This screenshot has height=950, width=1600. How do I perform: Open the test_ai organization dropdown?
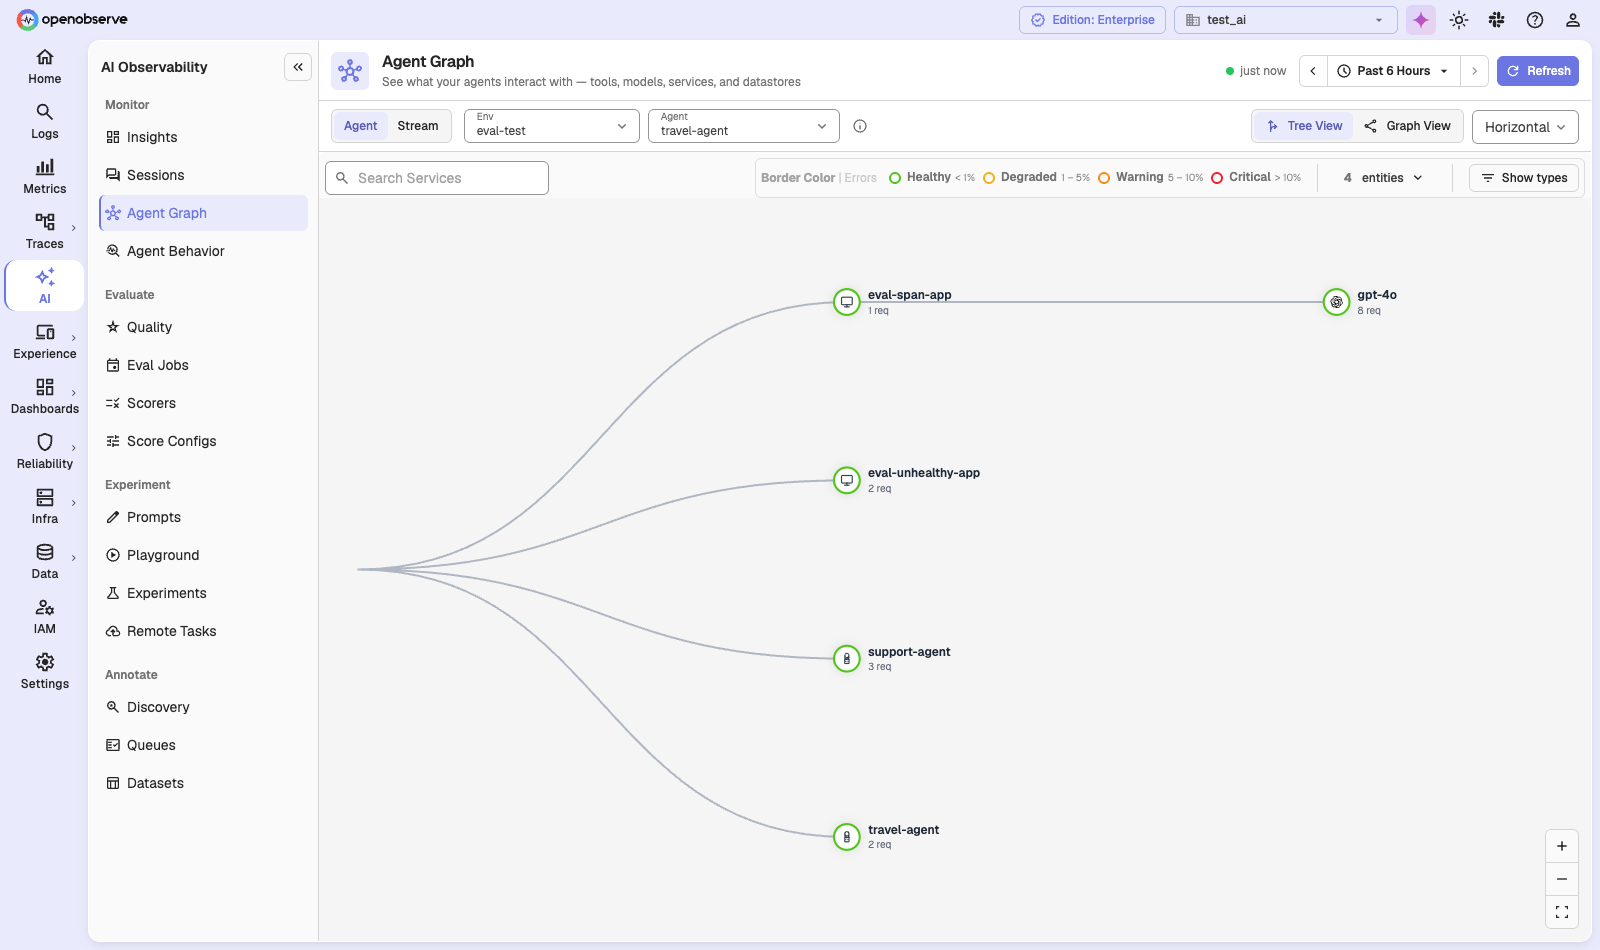tap(1285, 20)
